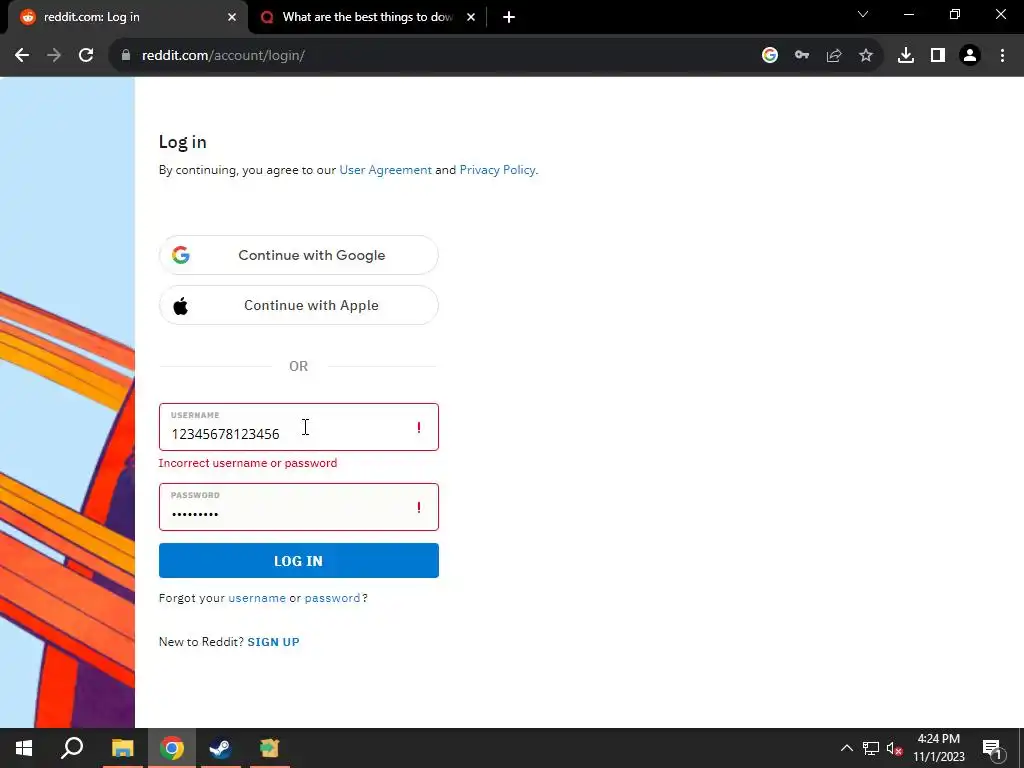Open the Privacy Policy link
1024x768 pixels.
498,170
